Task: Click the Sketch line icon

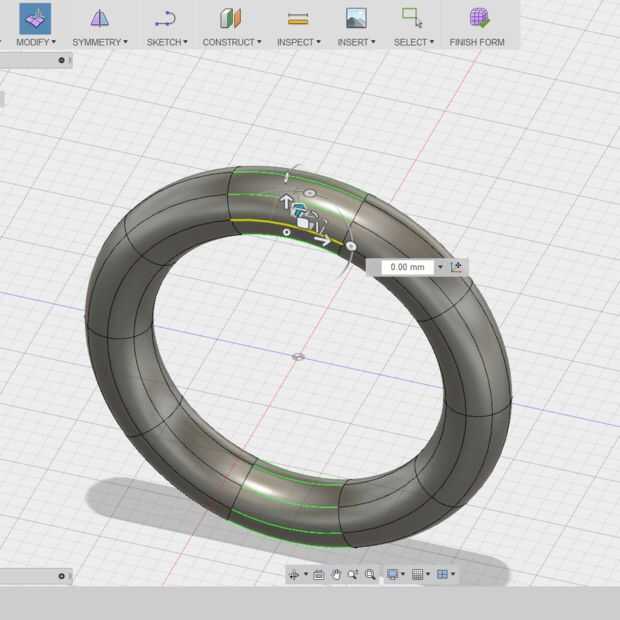Action: pos(165,19)
